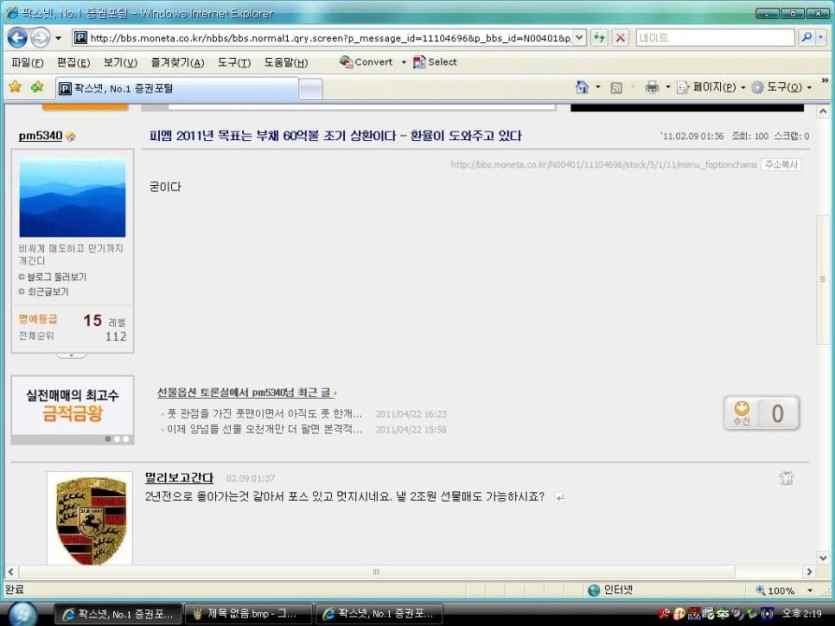This screenshot has height=626, width=835.
Task: Click the browser Back arrow button
Action: point(17,38)
